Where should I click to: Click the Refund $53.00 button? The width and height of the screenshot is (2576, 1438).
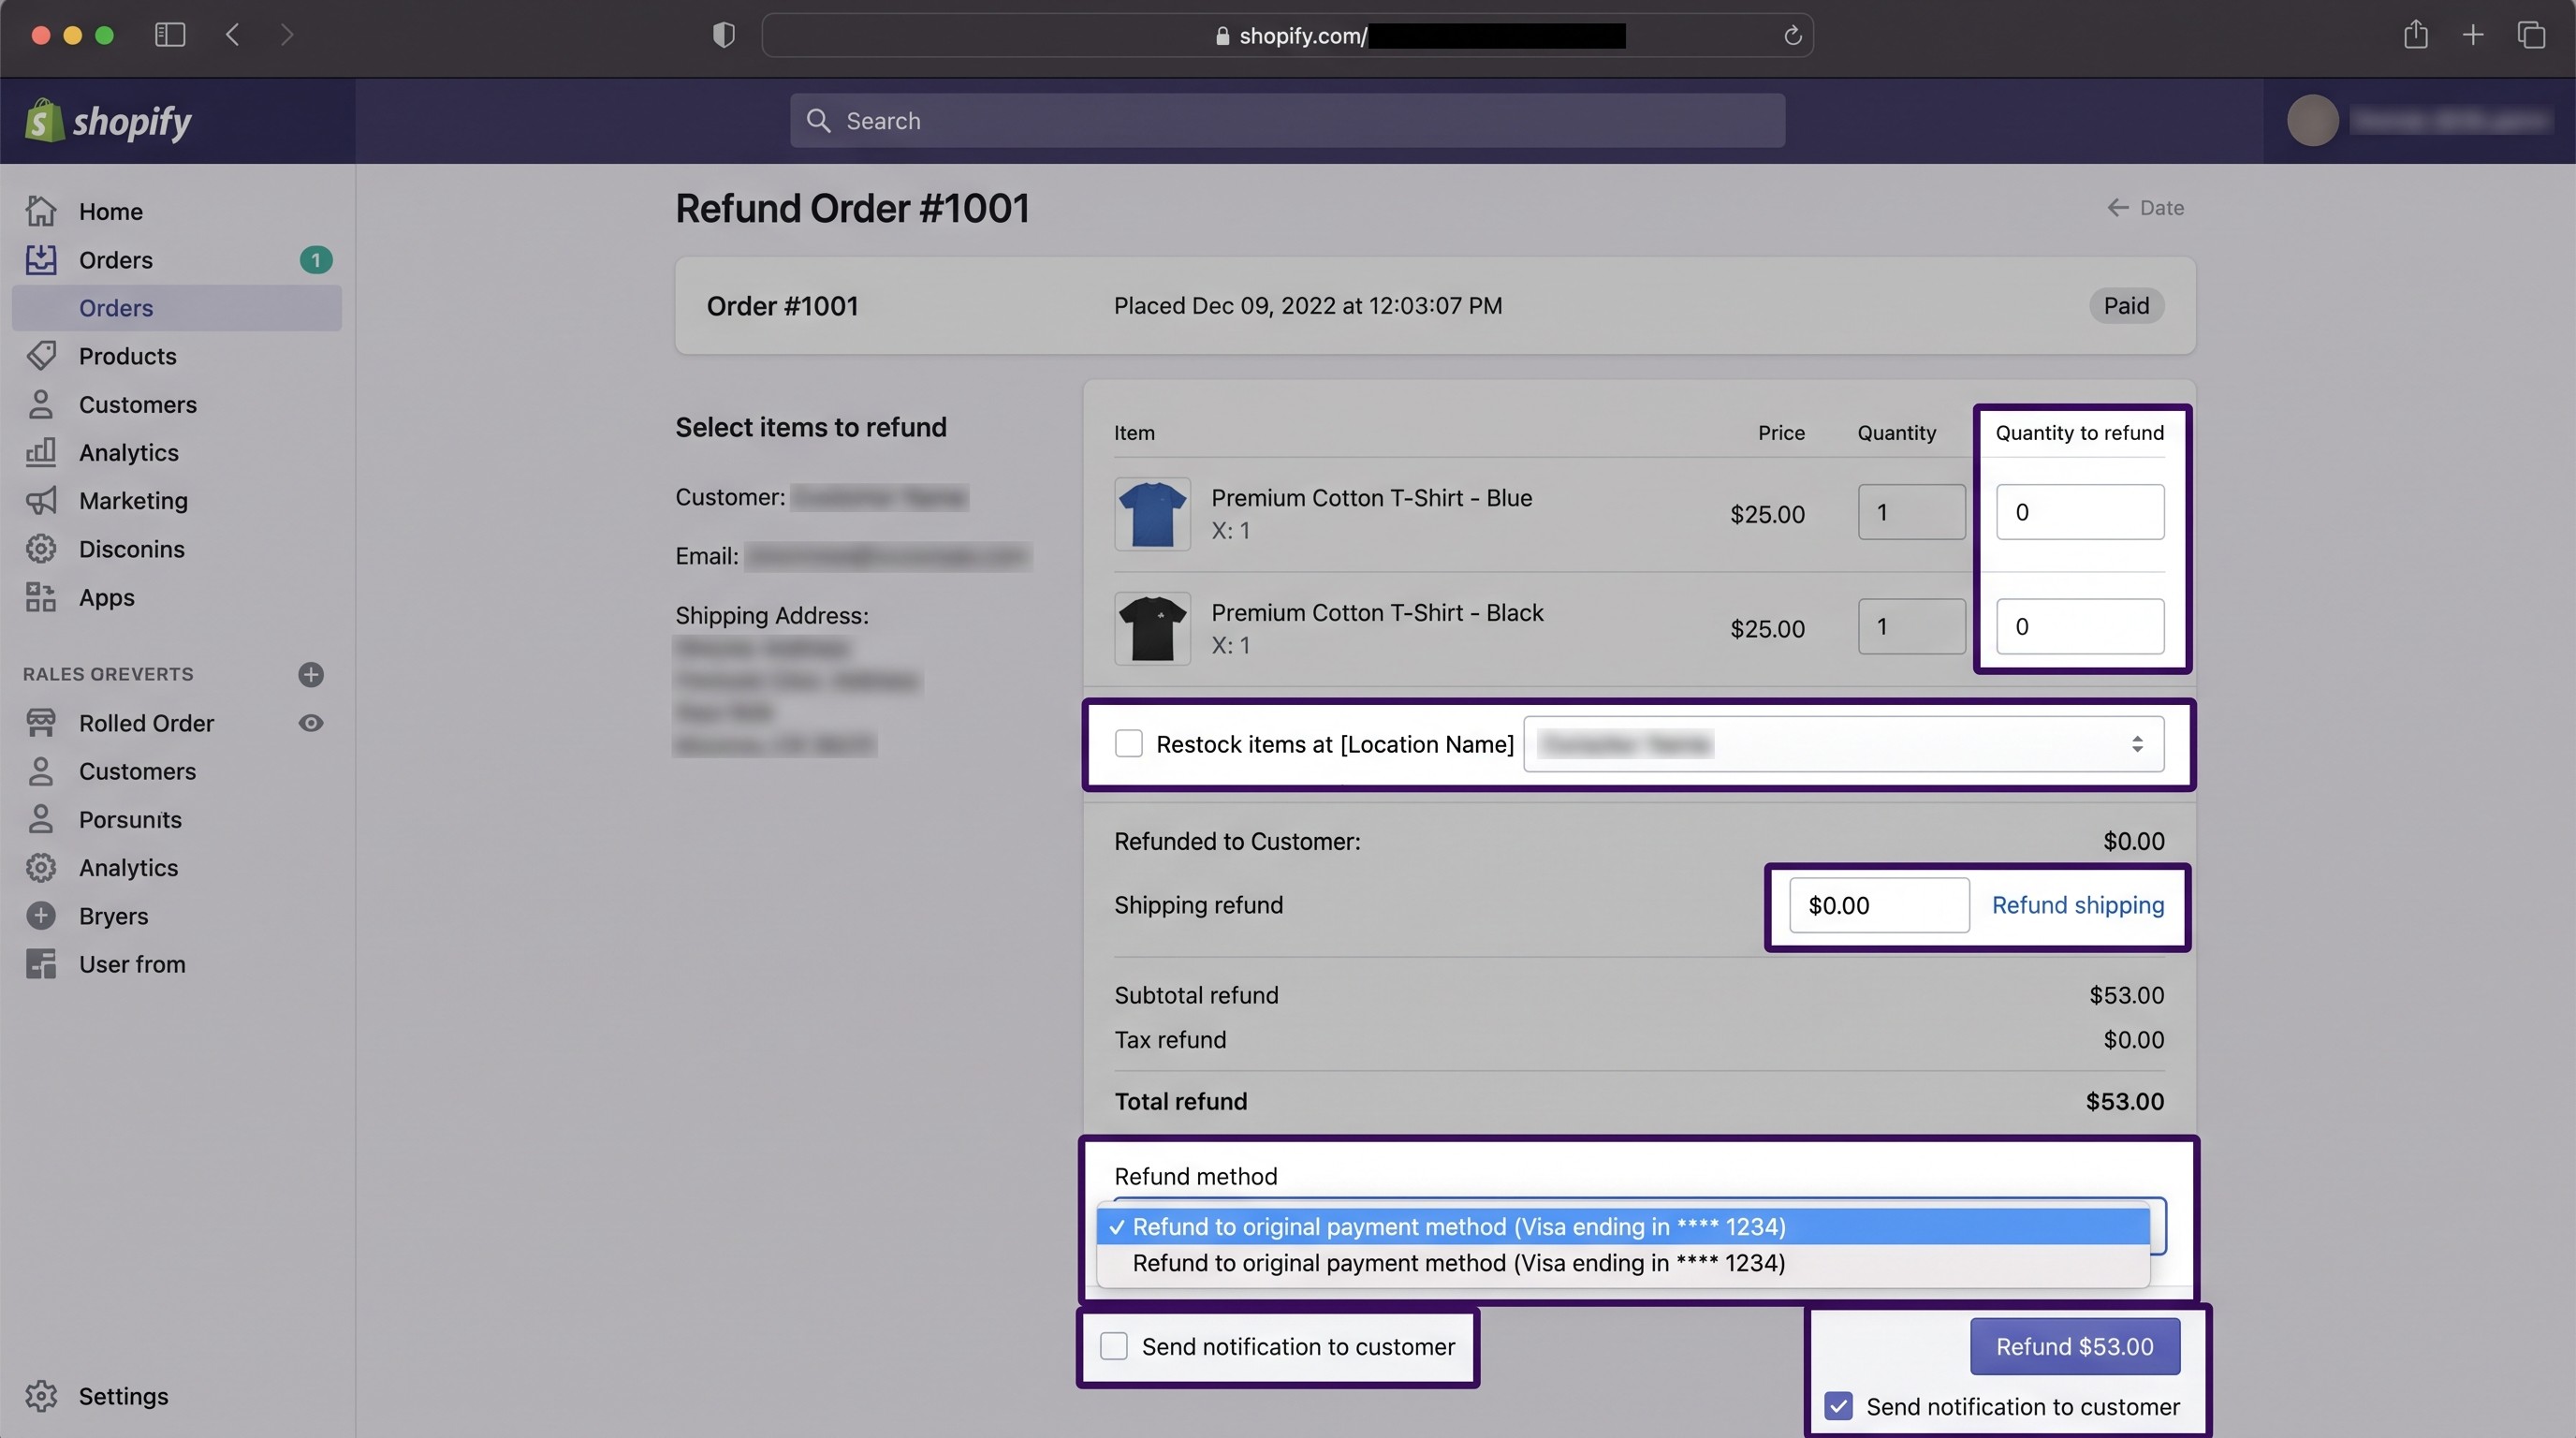point(2075,1346)
